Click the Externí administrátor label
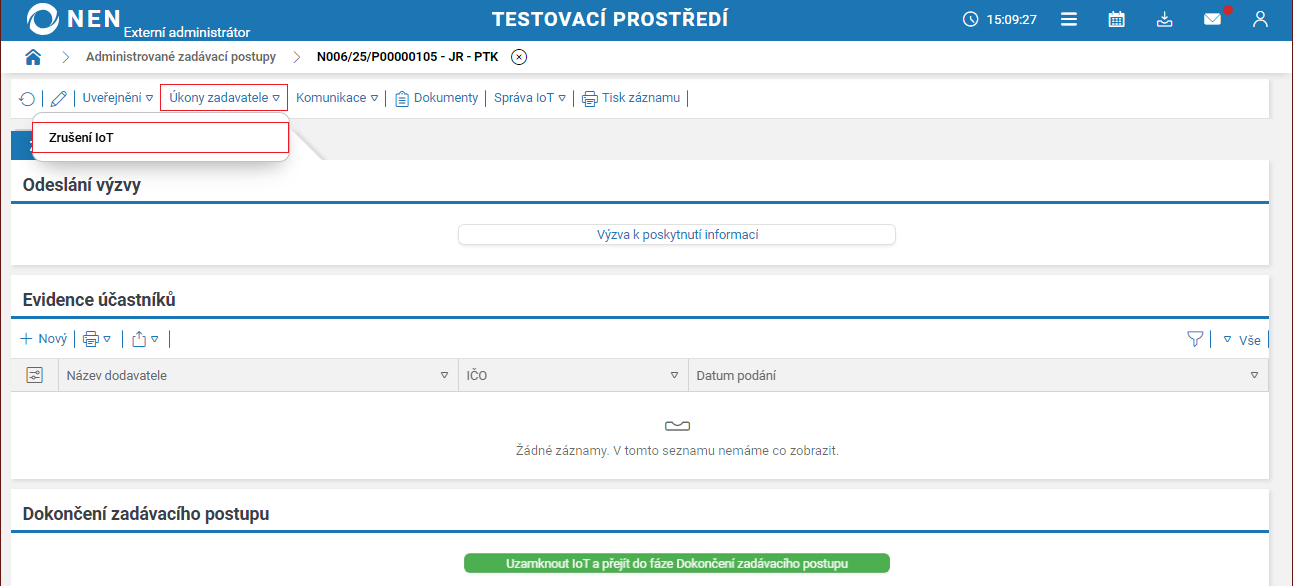1293x586 pixels. pos(187,32)
